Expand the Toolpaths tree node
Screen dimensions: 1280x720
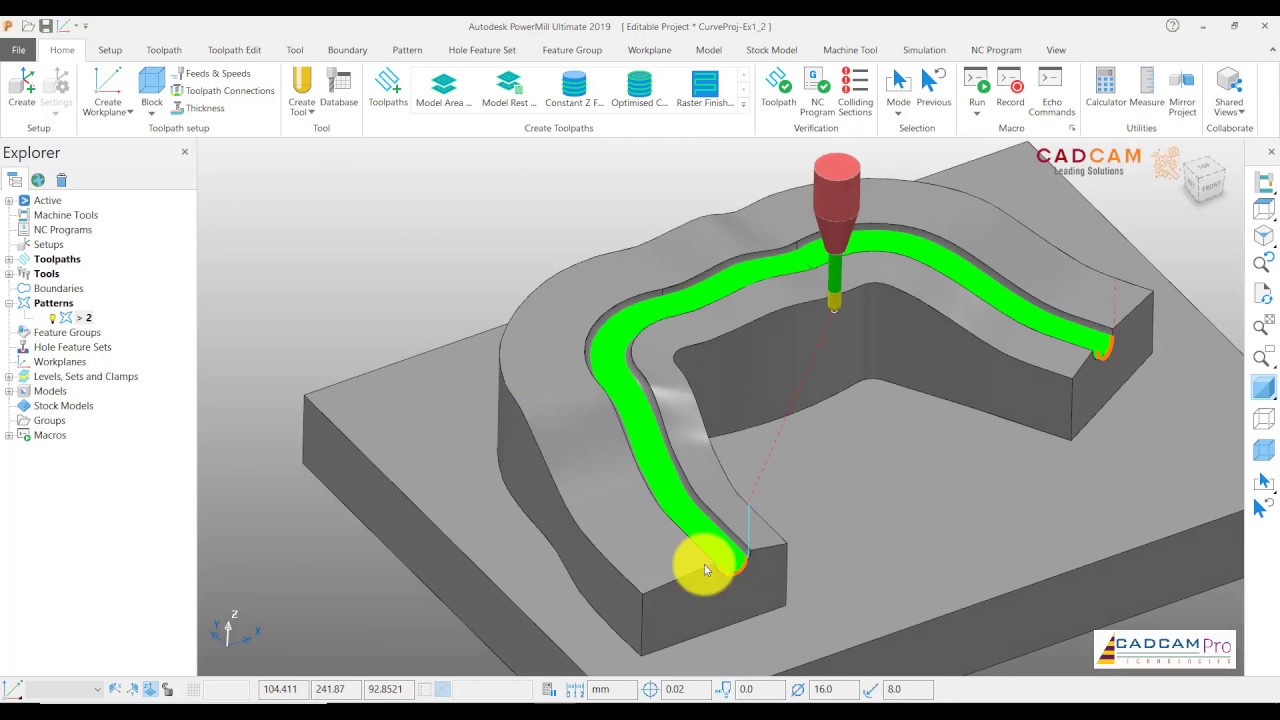point(9,259)
